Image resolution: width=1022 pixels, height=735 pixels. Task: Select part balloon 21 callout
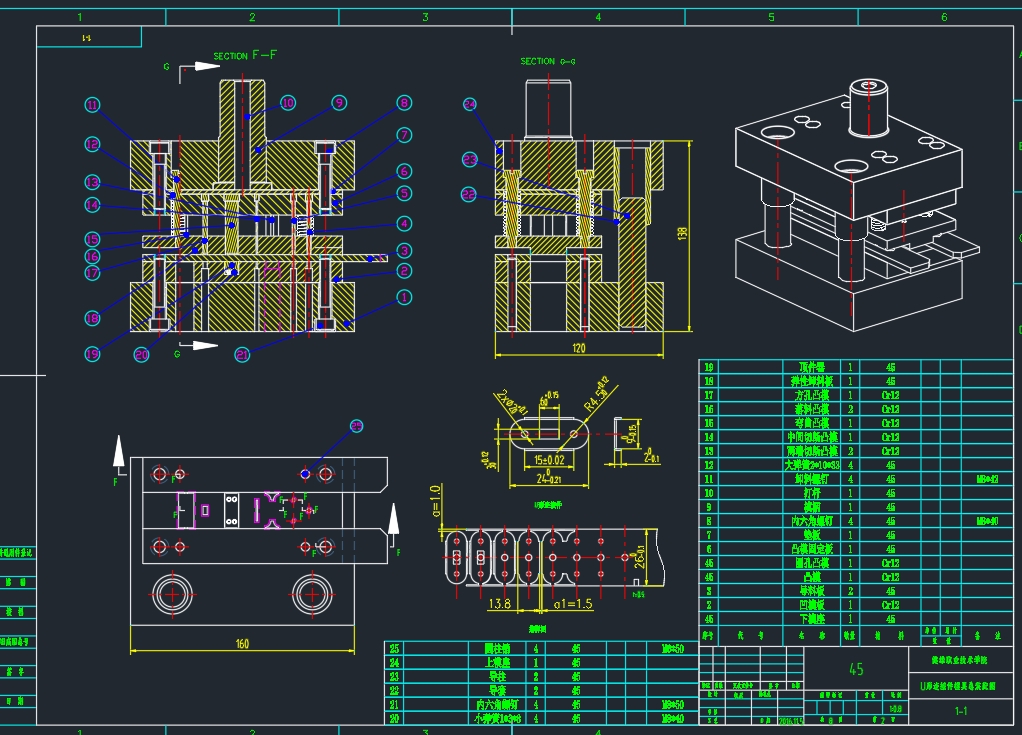click(x=242, y=354)
